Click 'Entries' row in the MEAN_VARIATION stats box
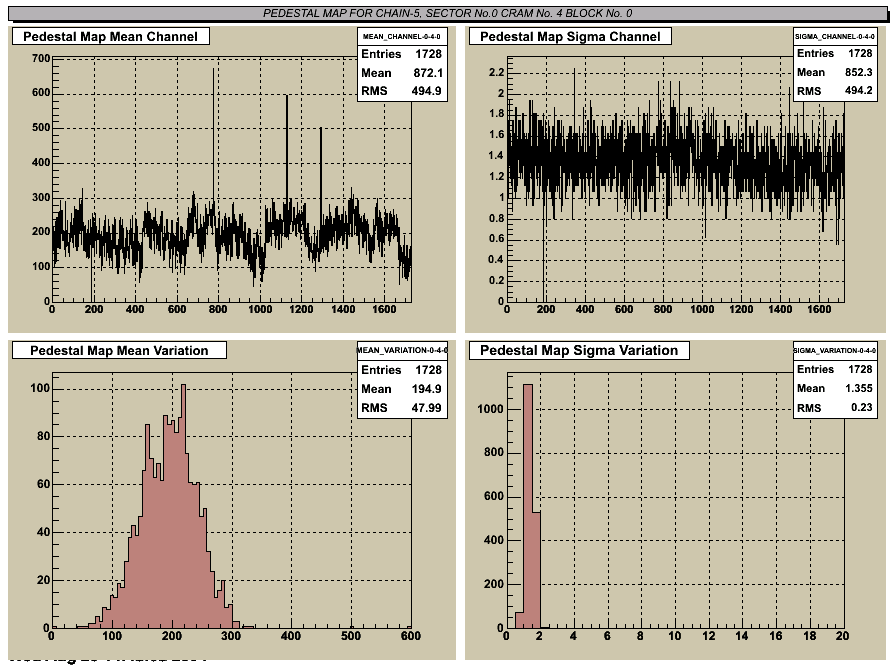This screenshot has width=896, height=668. point(401,370)
